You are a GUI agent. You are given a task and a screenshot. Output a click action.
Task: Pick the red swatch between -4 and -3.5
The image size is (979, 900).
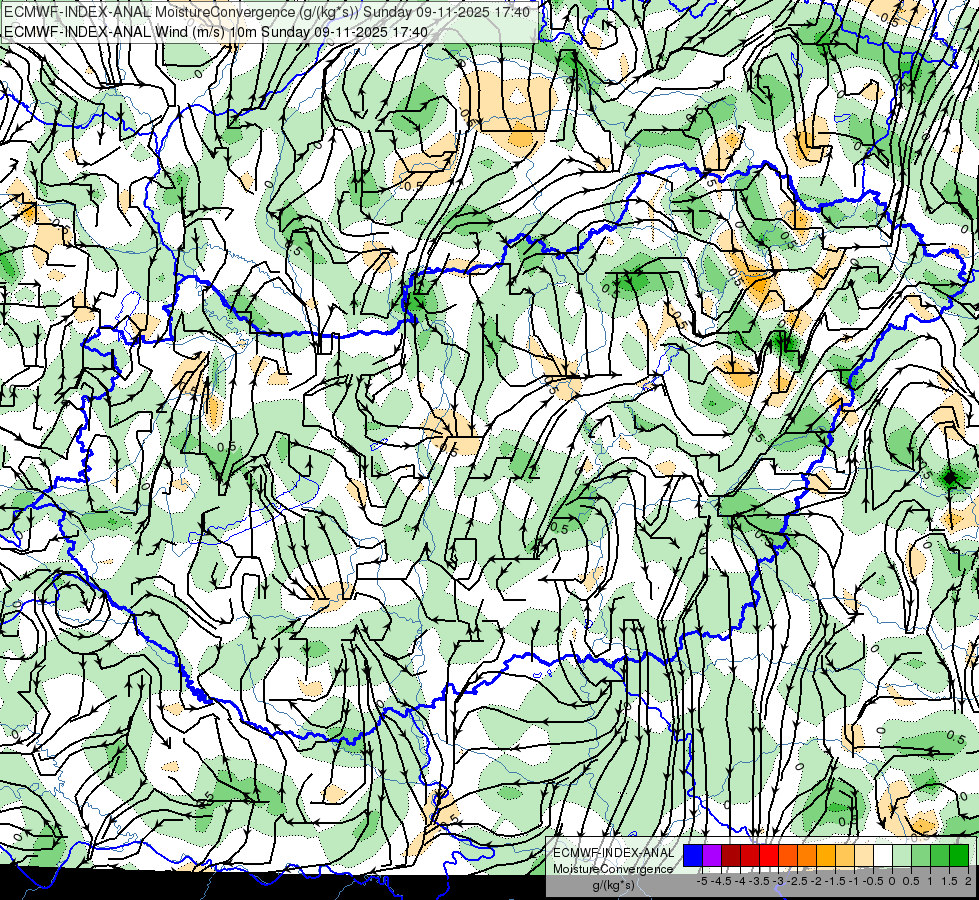(750, 855)
